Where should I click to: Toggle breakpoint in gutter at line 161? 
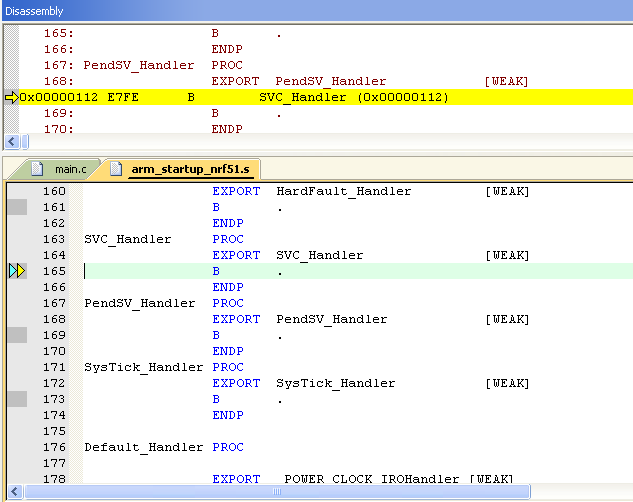(17, 207)
